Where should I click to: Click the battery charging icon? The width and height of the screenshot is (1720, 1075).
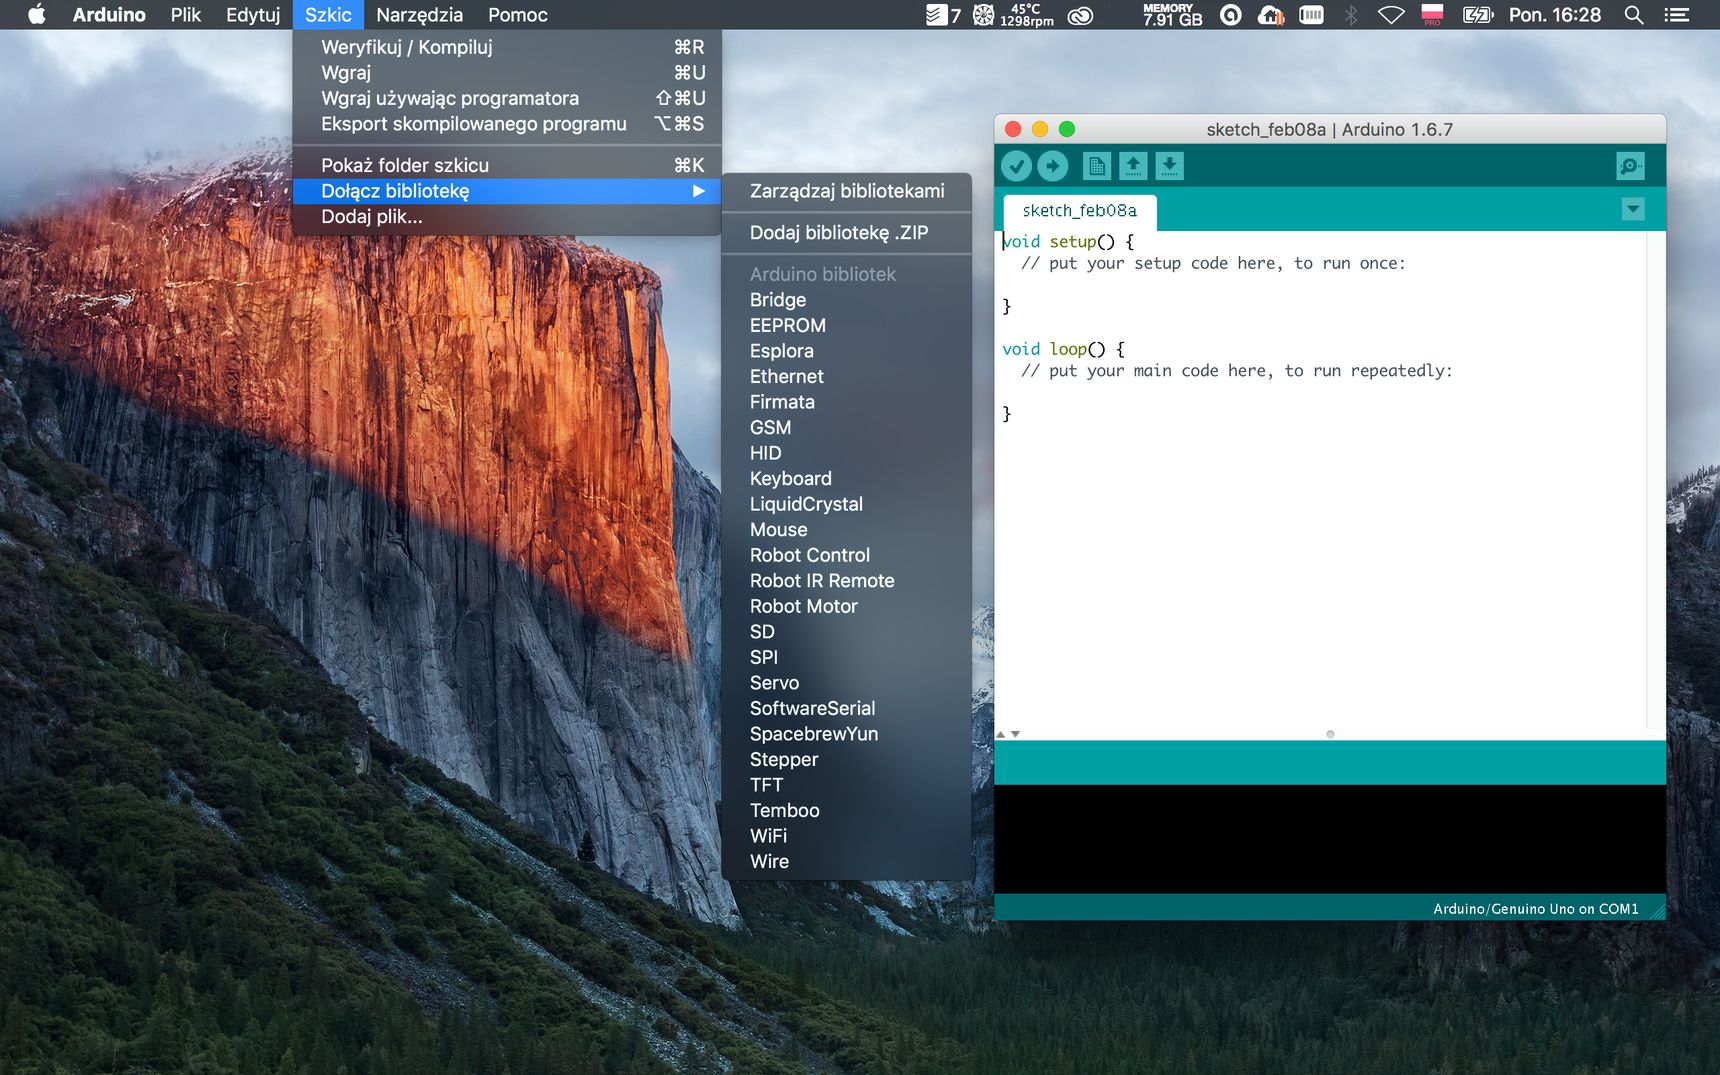pos(1478,15)
